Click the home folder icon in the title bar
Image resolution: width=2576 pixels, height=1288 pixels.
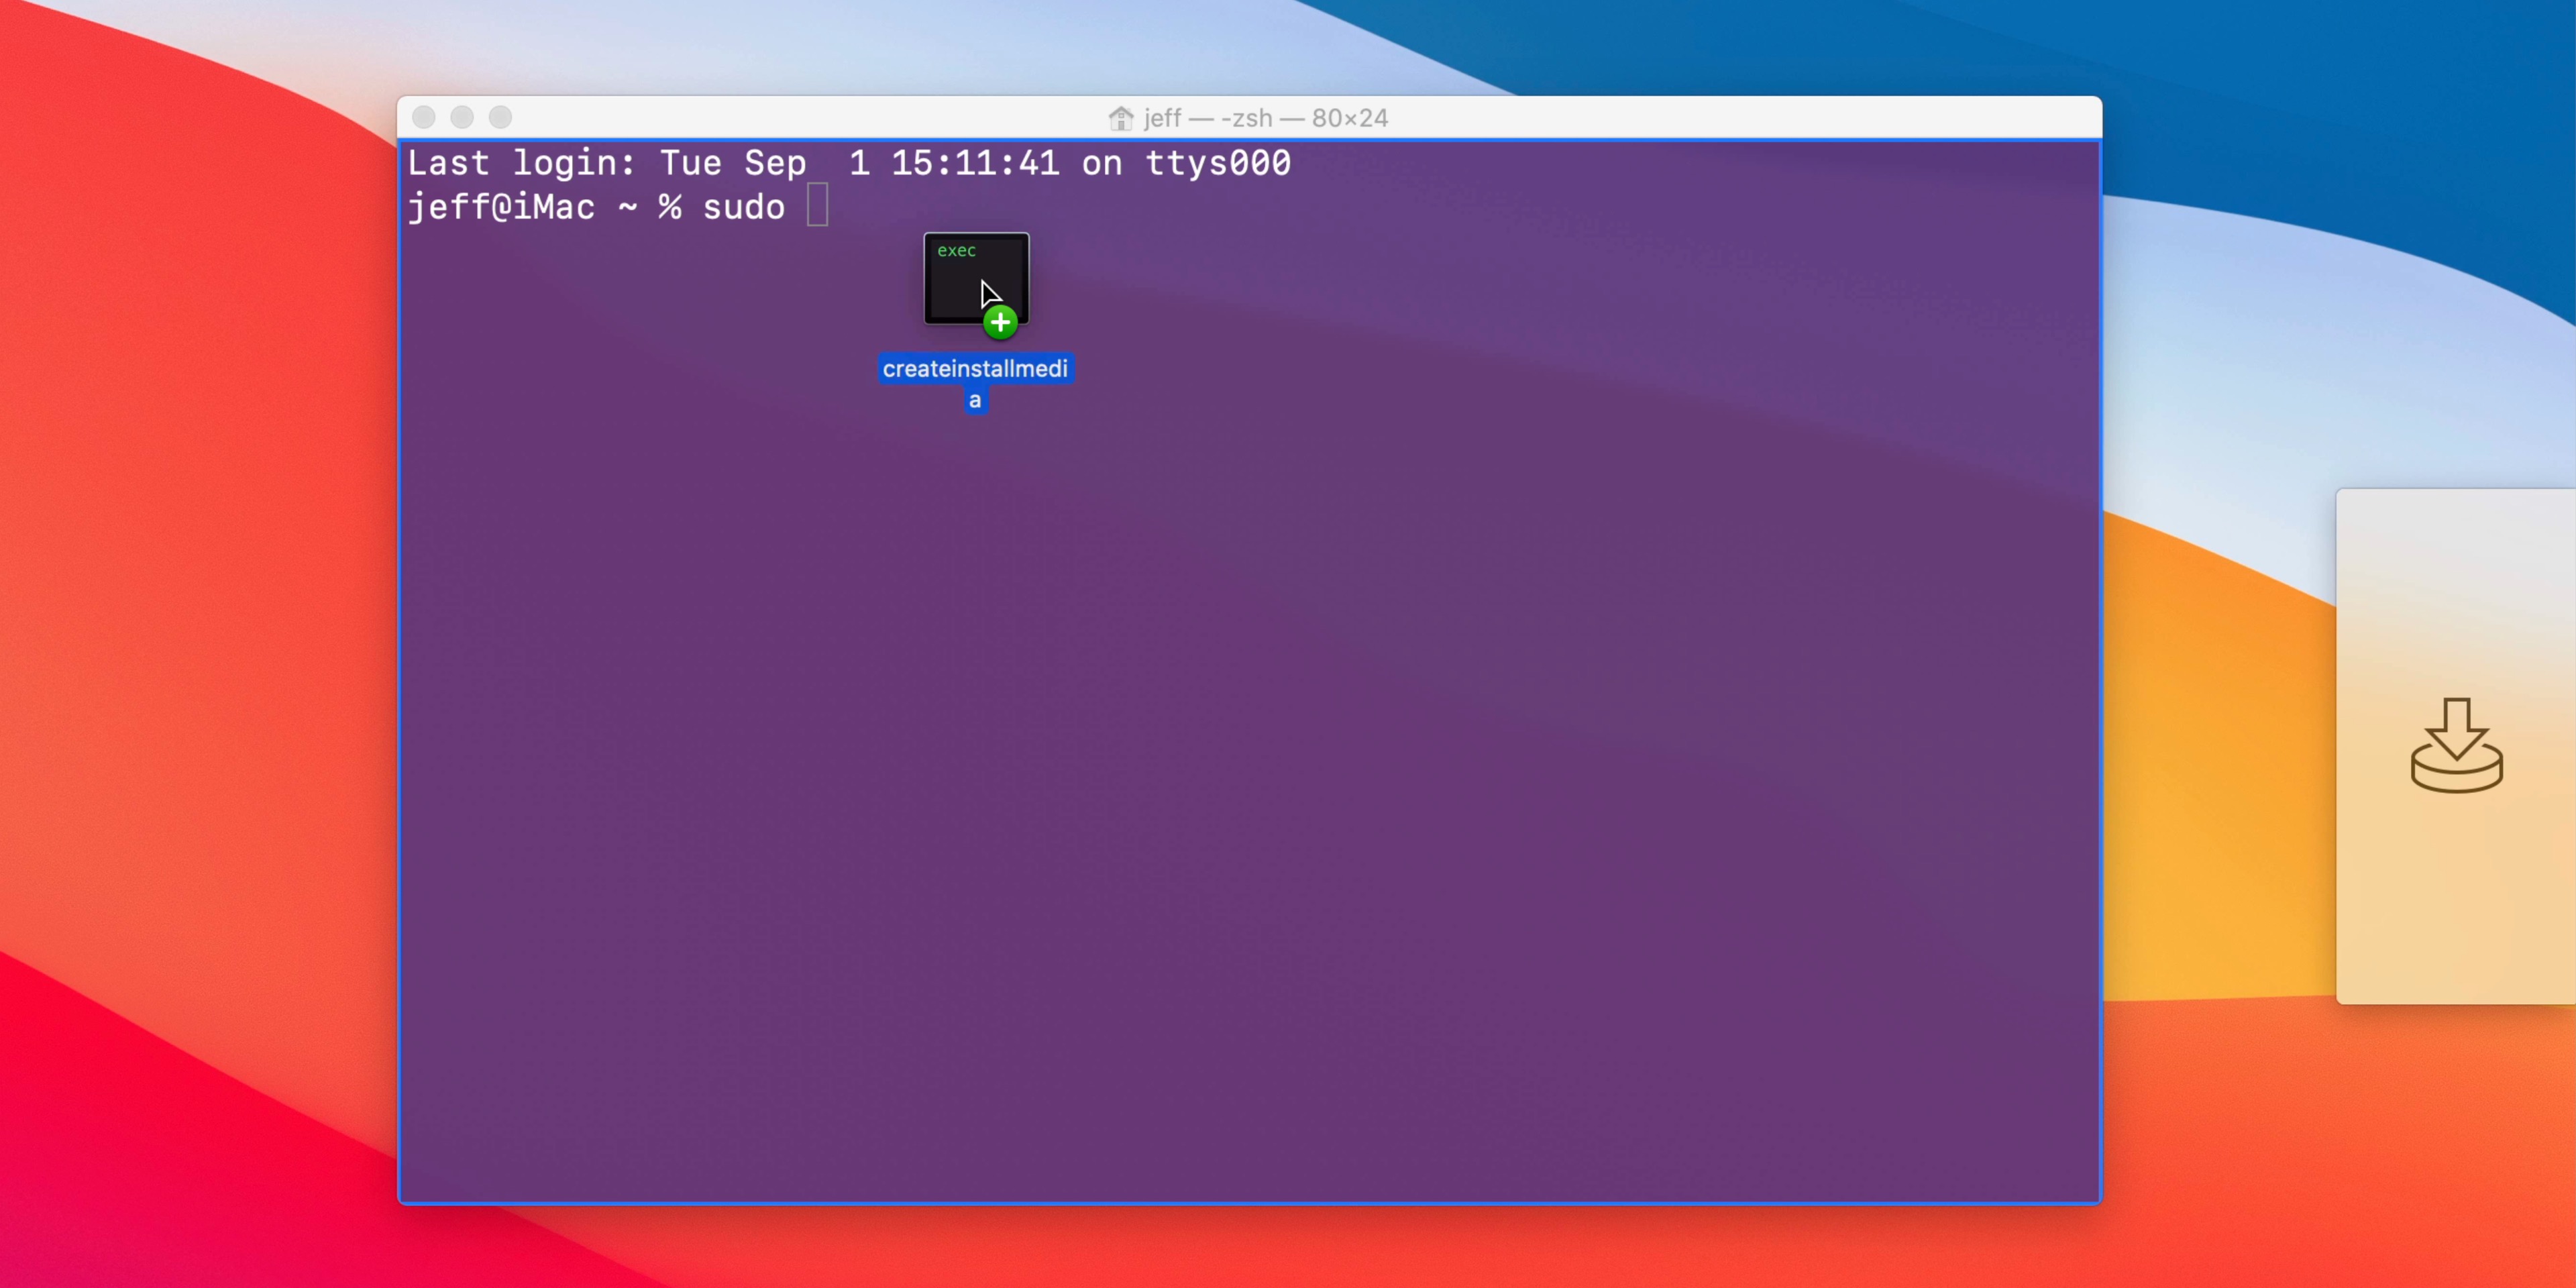1121,117
